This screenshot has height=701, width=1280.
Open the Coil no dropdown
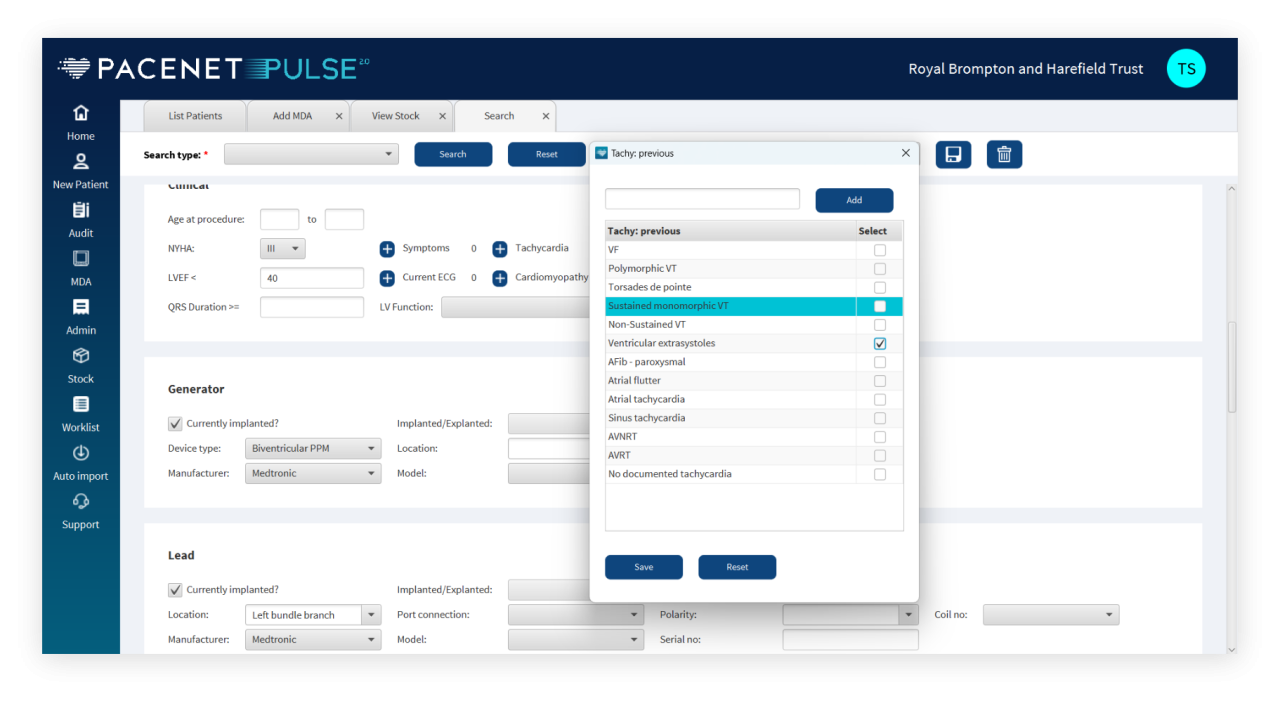tap(1051, 615)
